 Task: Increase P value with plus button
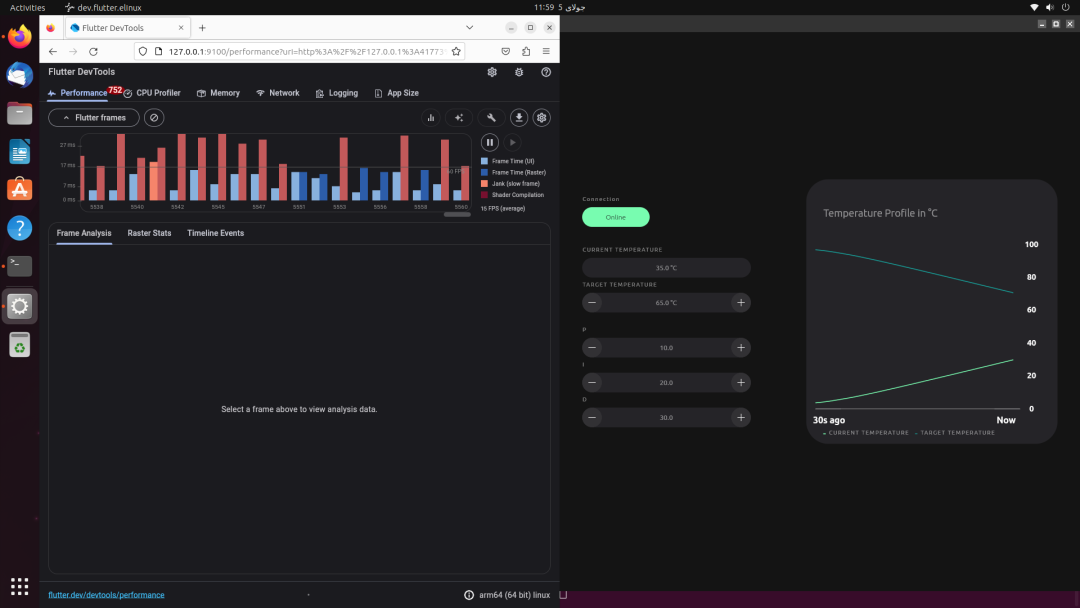741,348
